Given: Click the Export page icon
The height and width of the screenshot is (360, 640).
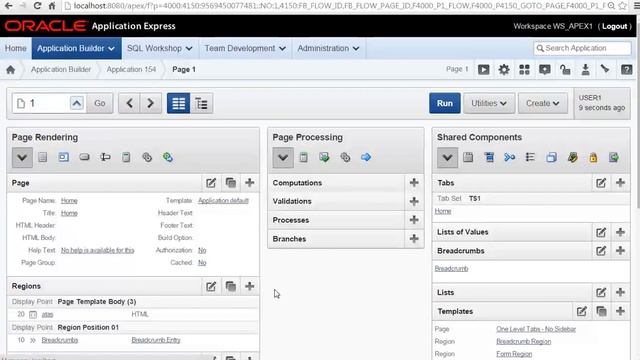Looking at the screenshot, I should (x=586, y=70).
